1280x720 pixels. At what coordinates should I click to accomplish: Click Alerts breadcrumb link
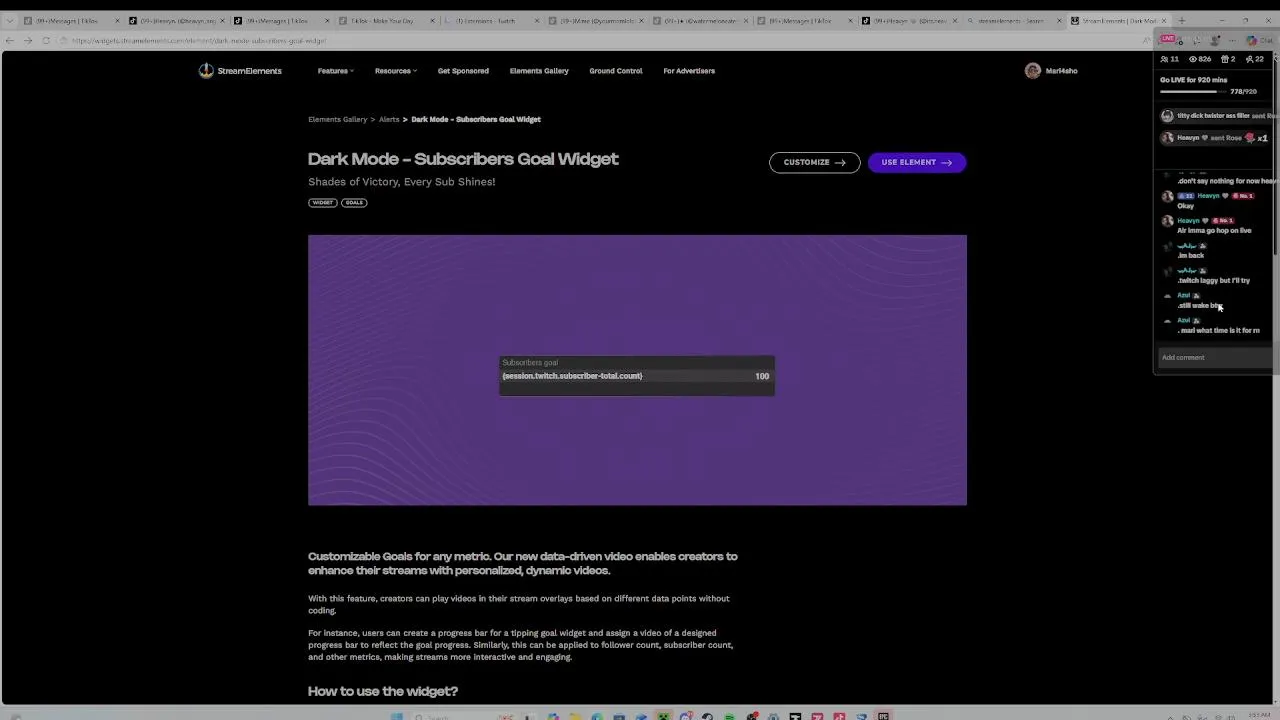coord(389,119)
